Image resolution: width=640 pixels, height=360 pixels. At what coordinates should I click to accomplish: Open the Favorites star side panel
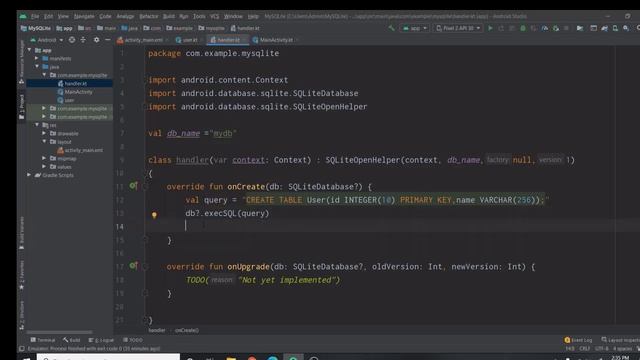pyautogui.click(x=22, y=276)
